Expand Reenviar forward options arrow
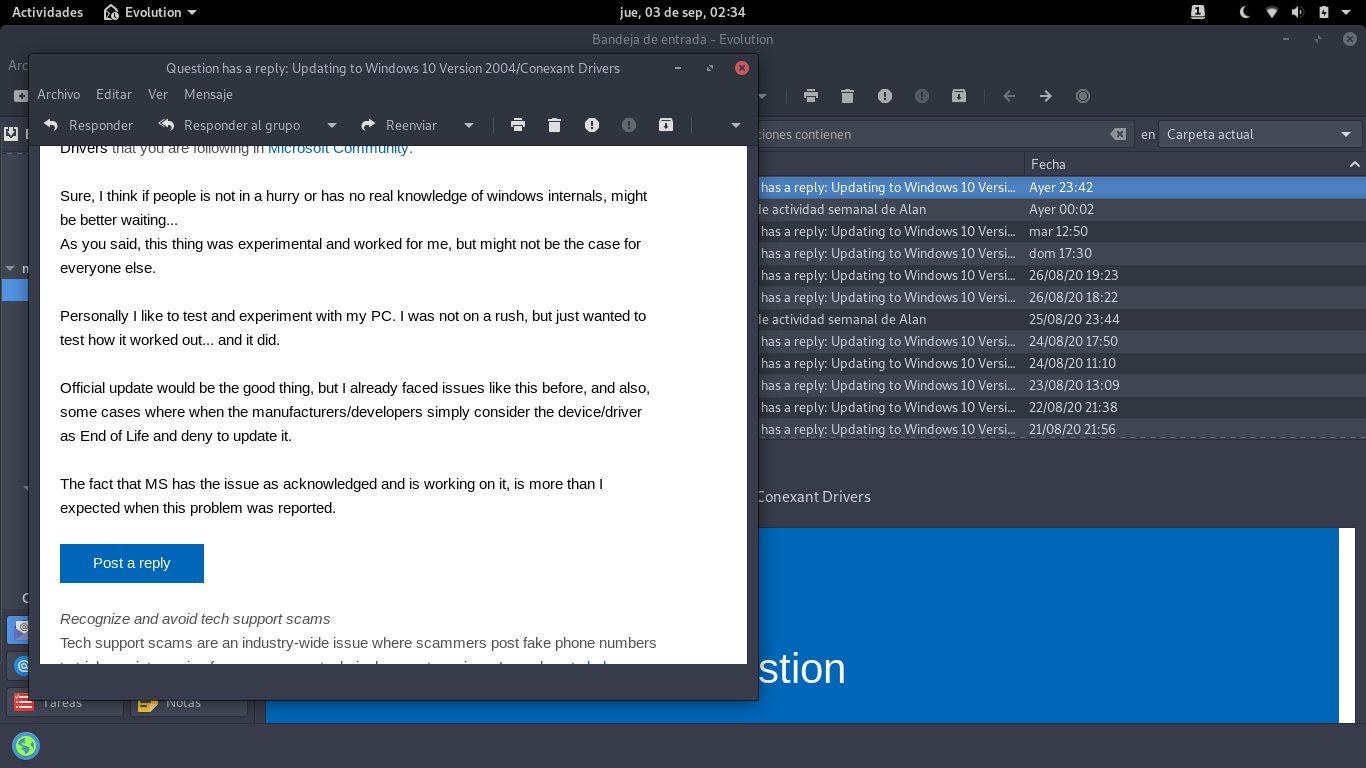This screenshot has width=1366, height=768. point(469,125)
